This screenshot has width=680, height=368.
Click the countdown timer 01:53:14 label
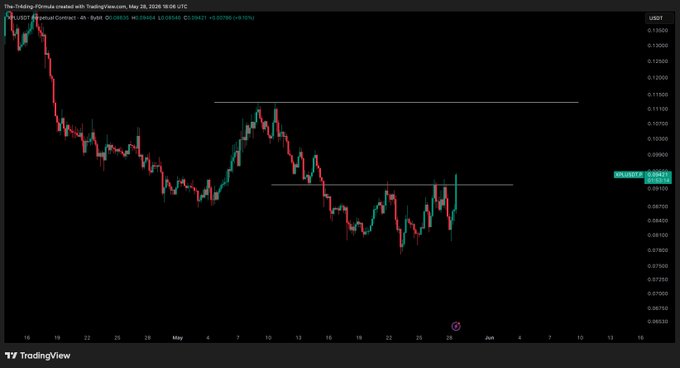658,180
